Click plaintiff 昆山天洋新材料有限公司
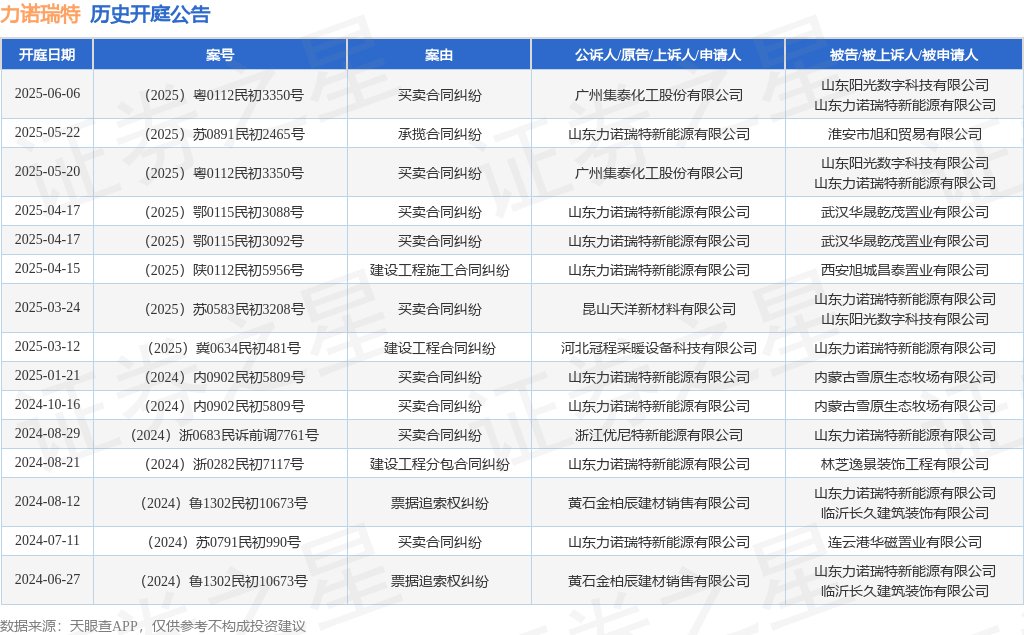 click(x=658, y=309)
